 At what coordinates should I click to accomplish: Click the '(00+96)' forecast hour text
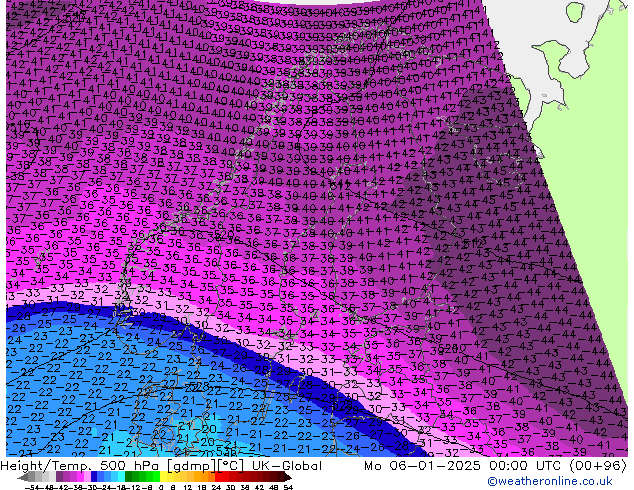[598, 466]
